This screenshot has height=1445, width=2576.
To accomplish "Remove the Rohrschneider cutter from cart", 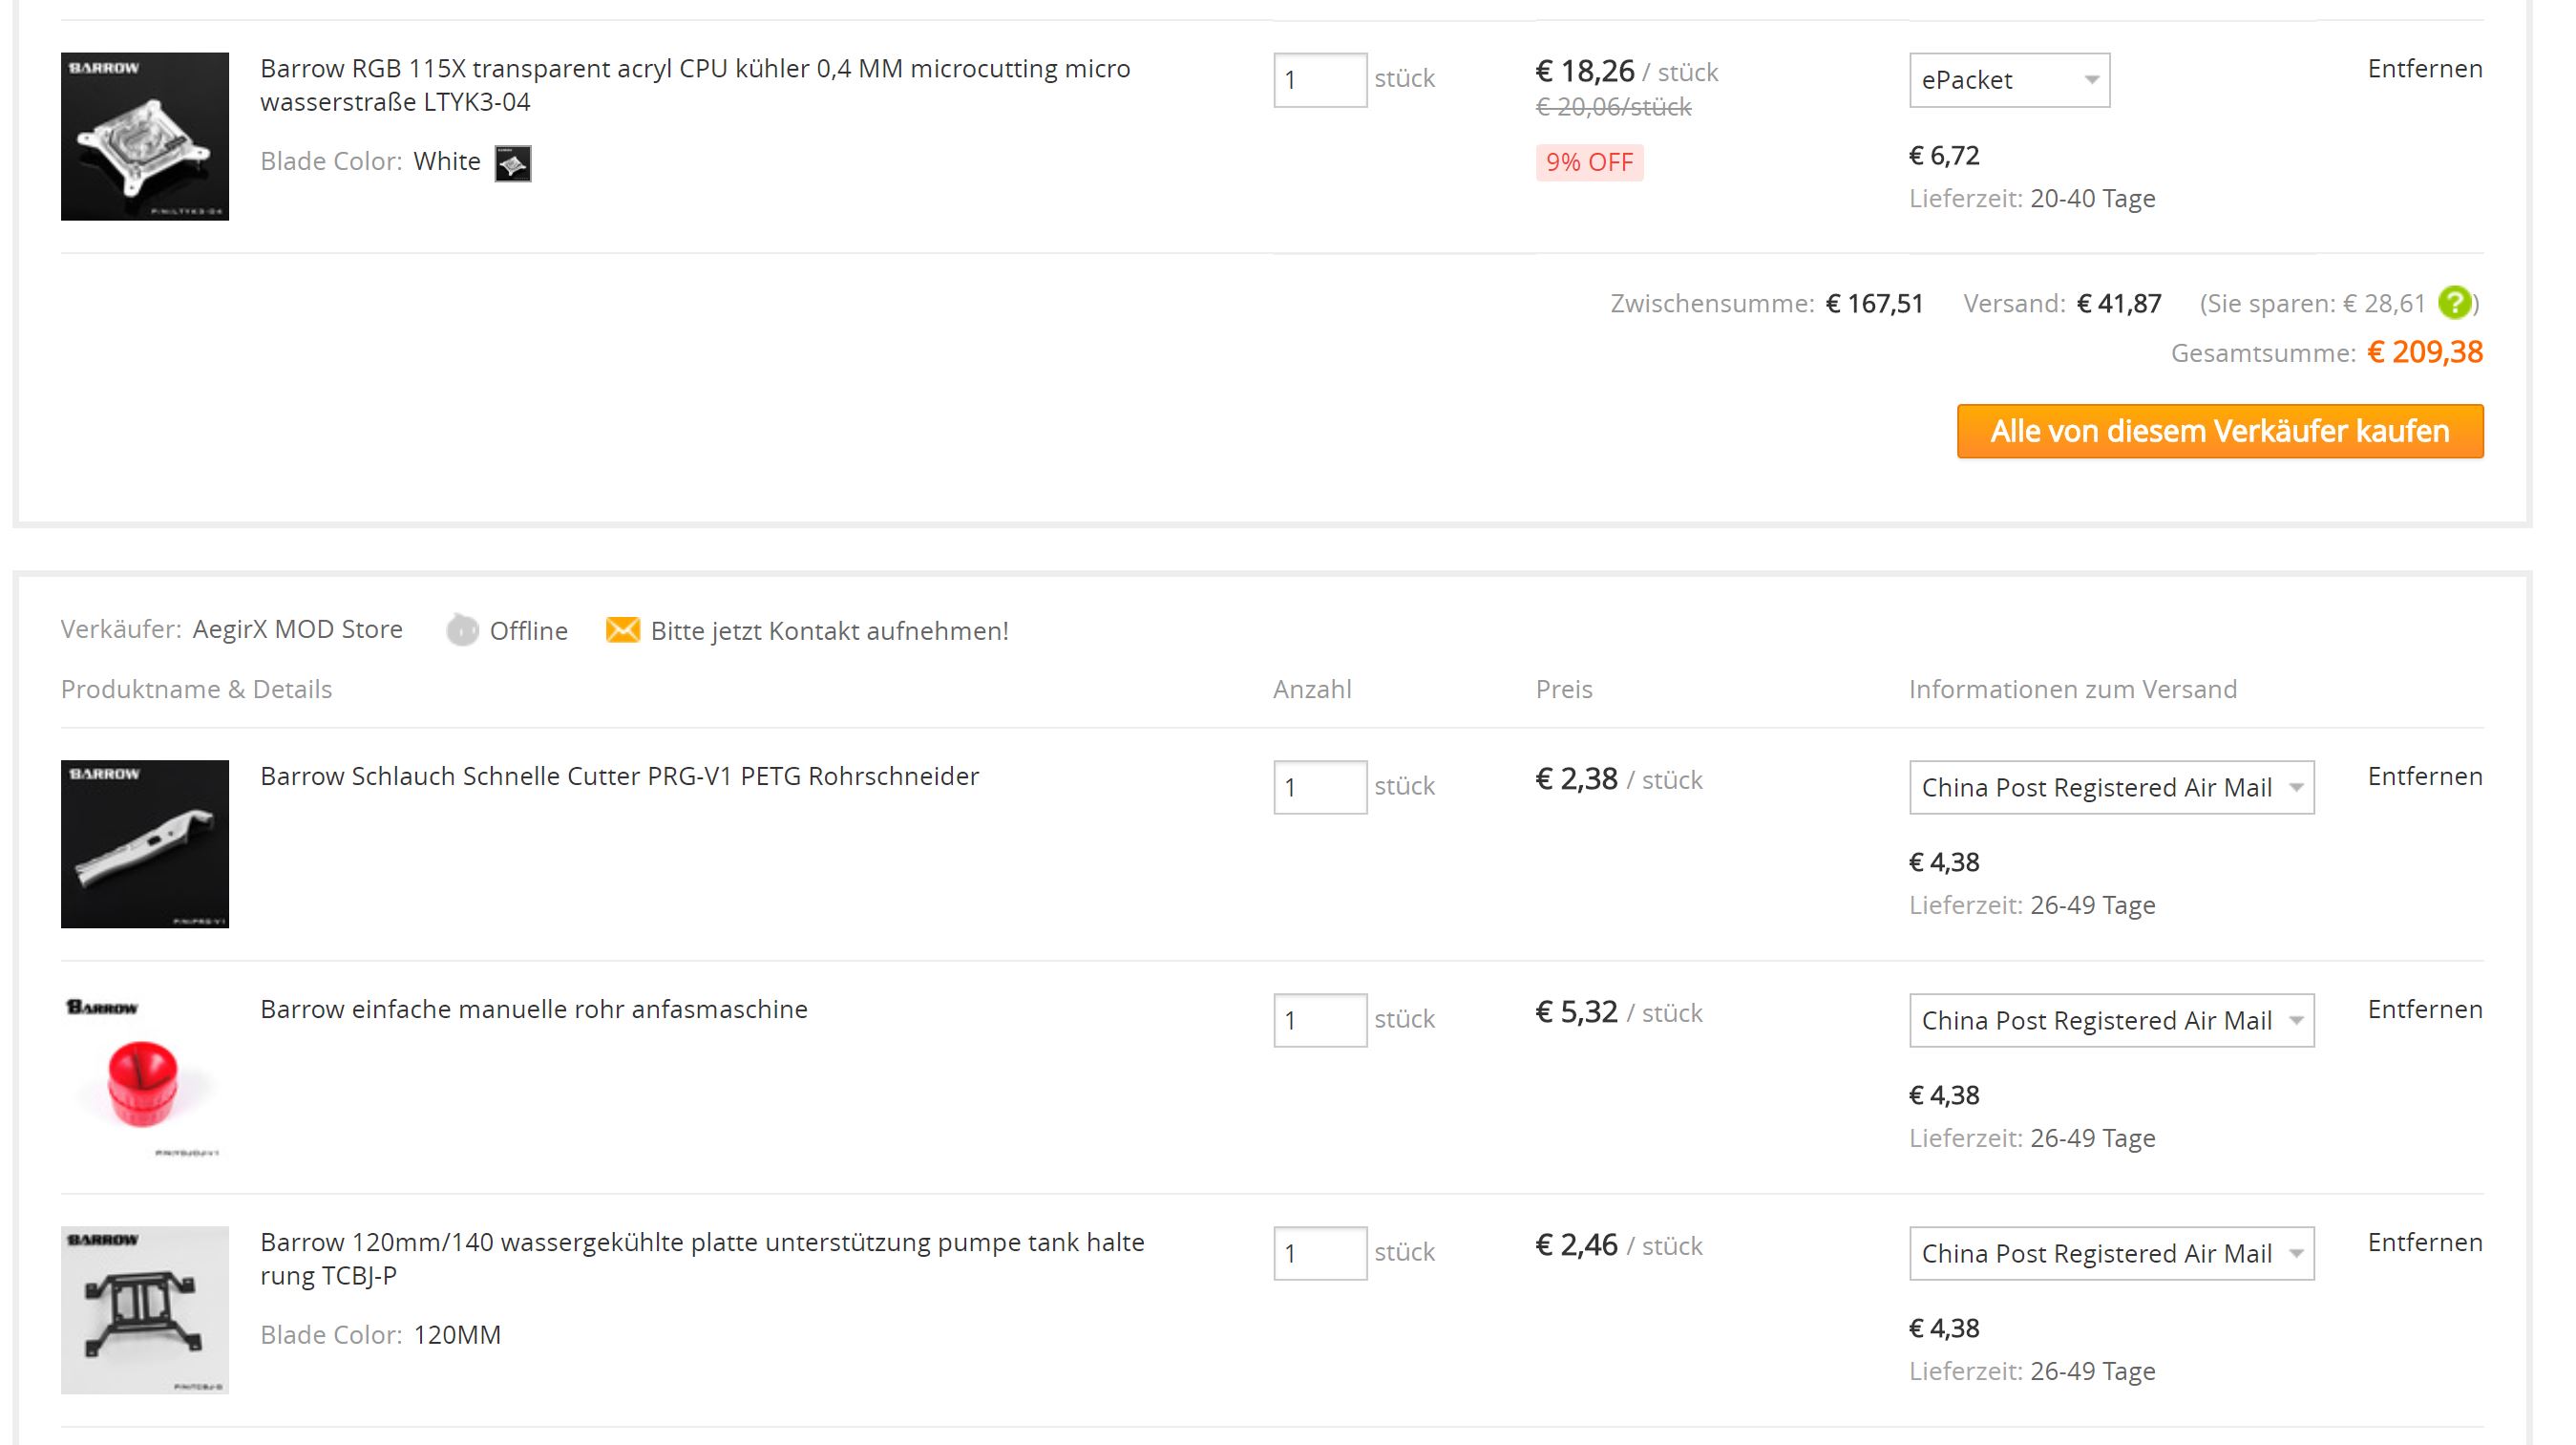I will tap(2424, 776).
